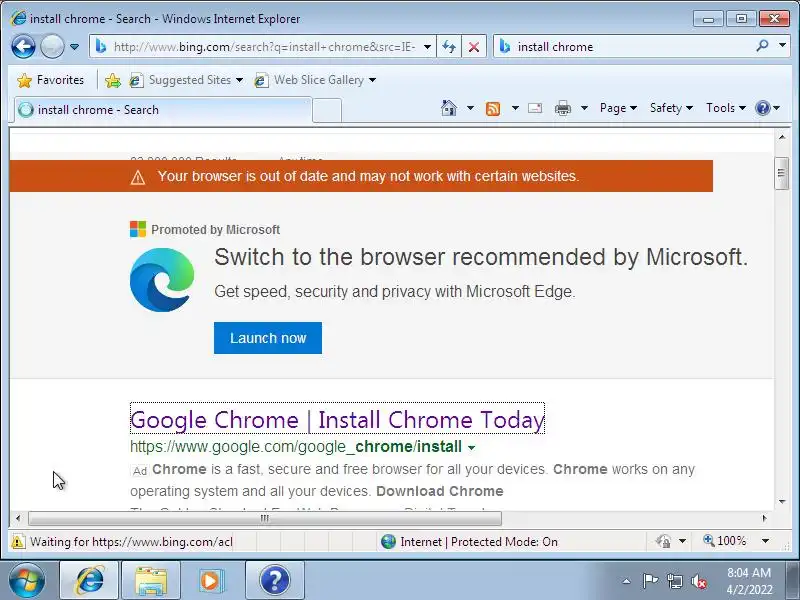Open the Tools menu

[x=726, y=108]
